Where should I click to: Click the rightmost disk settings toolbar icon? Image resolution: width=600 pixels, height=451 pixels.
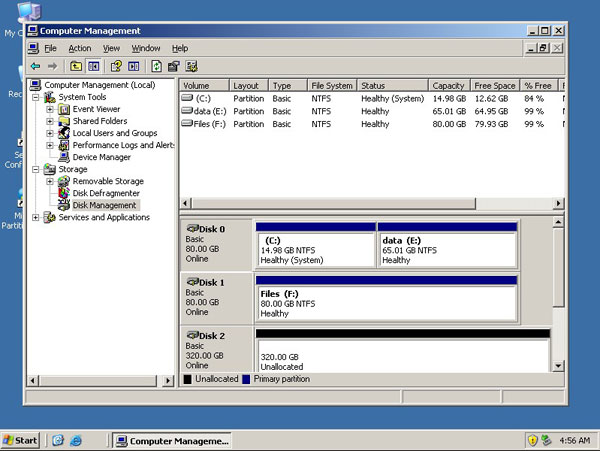point(191,67)
